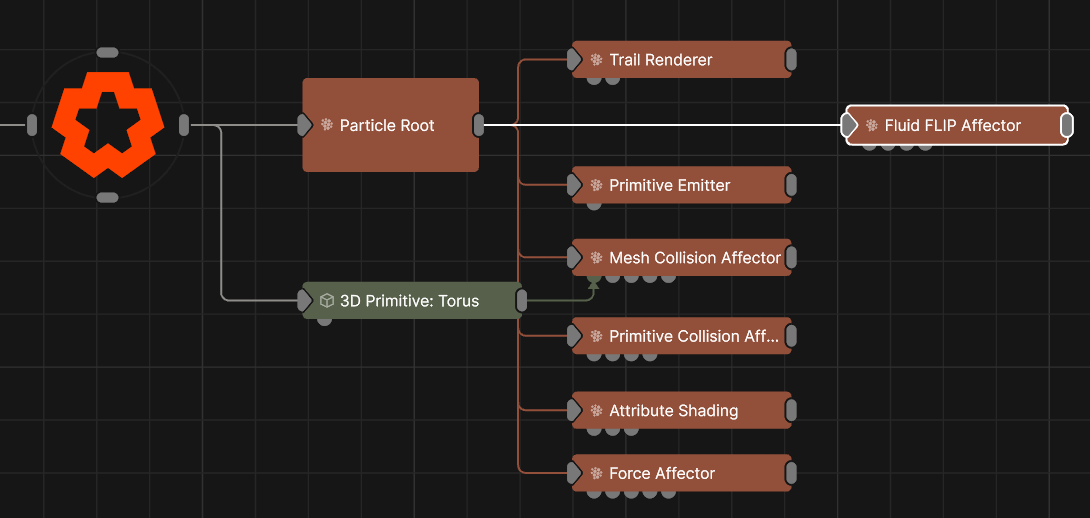Click the right output port of root logo node

tap(184, 125)
